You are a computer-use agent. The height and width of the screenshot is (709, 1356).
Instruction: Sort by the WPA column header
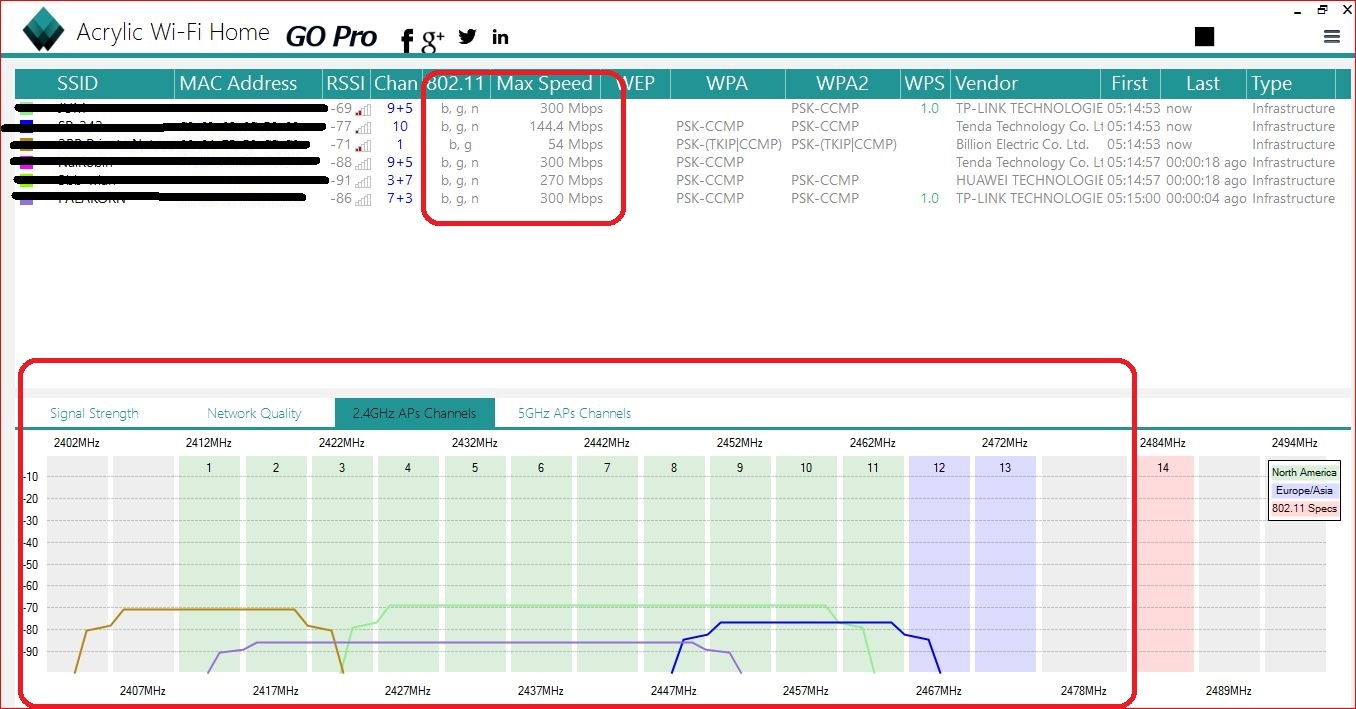click(727, 84)
